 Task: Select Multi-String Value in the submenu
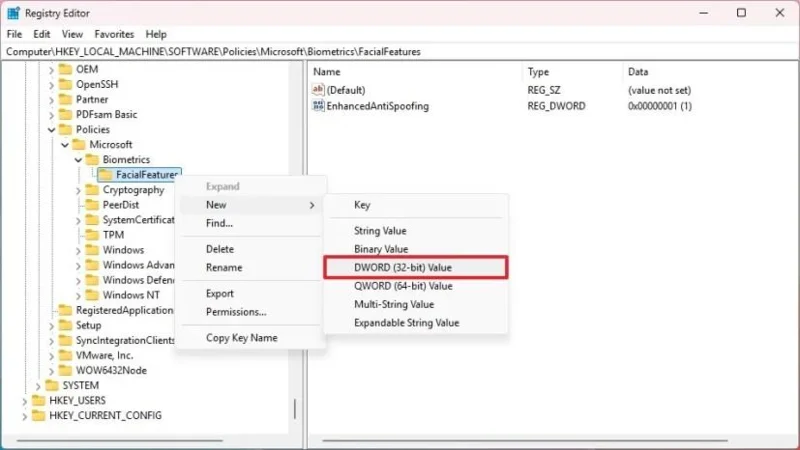[416, 304]
